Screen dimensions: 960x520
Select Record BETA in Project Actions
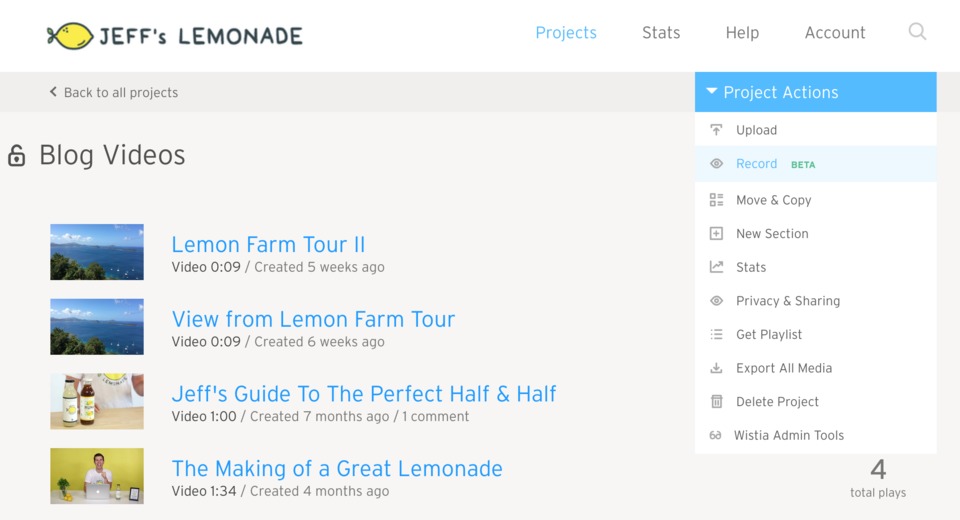click(757, 164)
